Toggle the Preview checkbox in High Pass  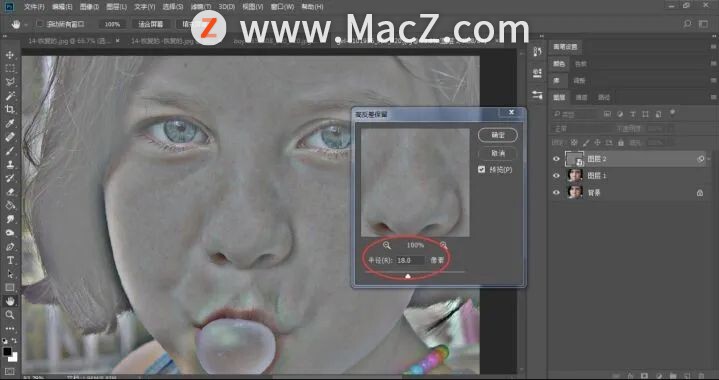click(x=481, y=170)
